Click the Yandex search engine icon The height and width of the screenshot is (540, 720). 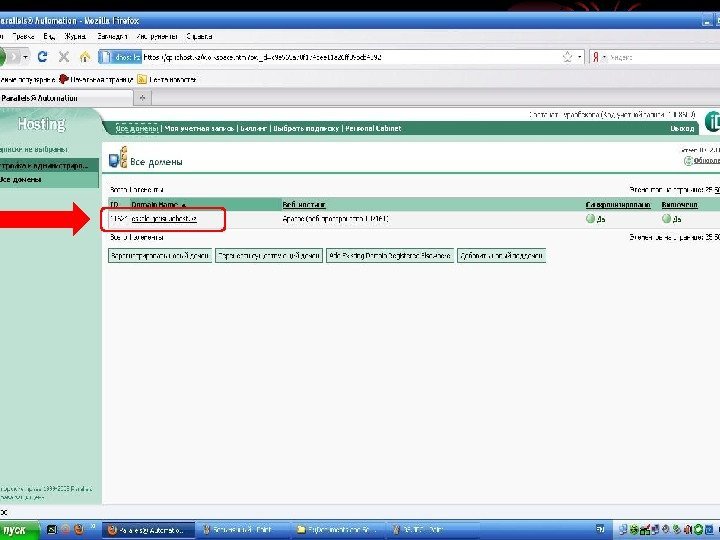tap(596, 57)
